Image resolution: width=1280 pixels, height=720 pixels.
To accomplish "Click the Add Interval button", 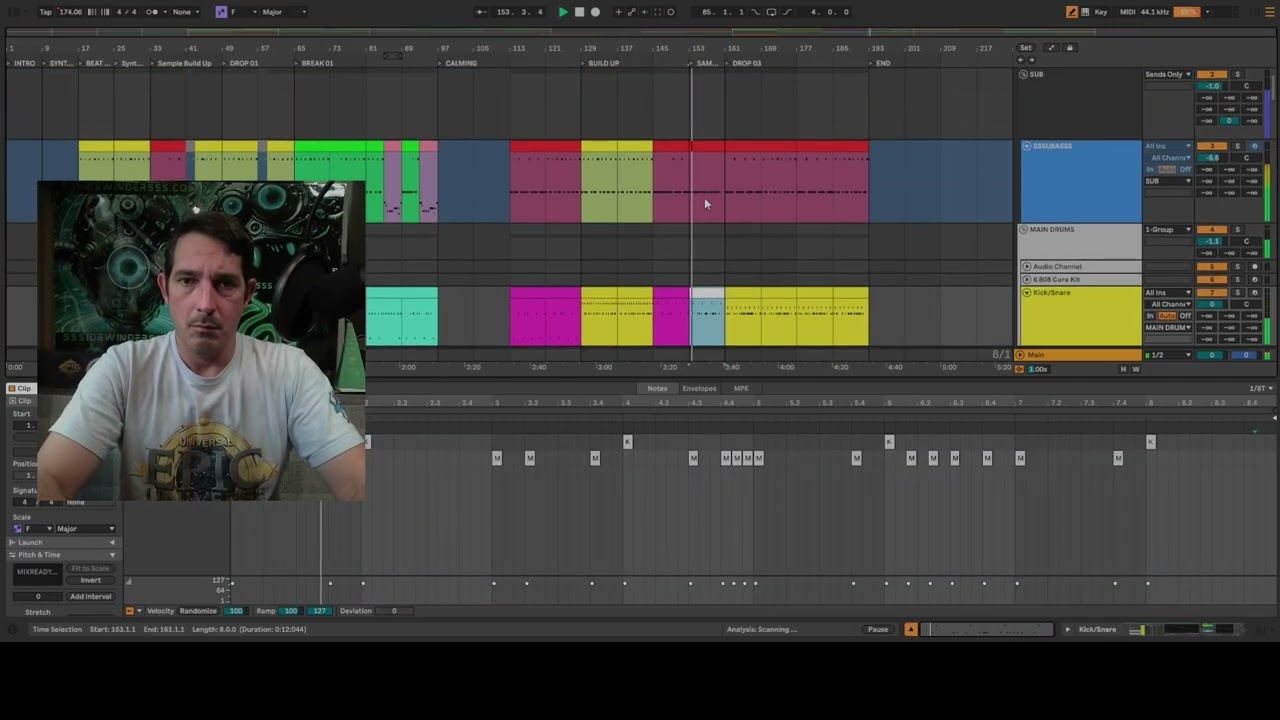I will coord(90,597).
